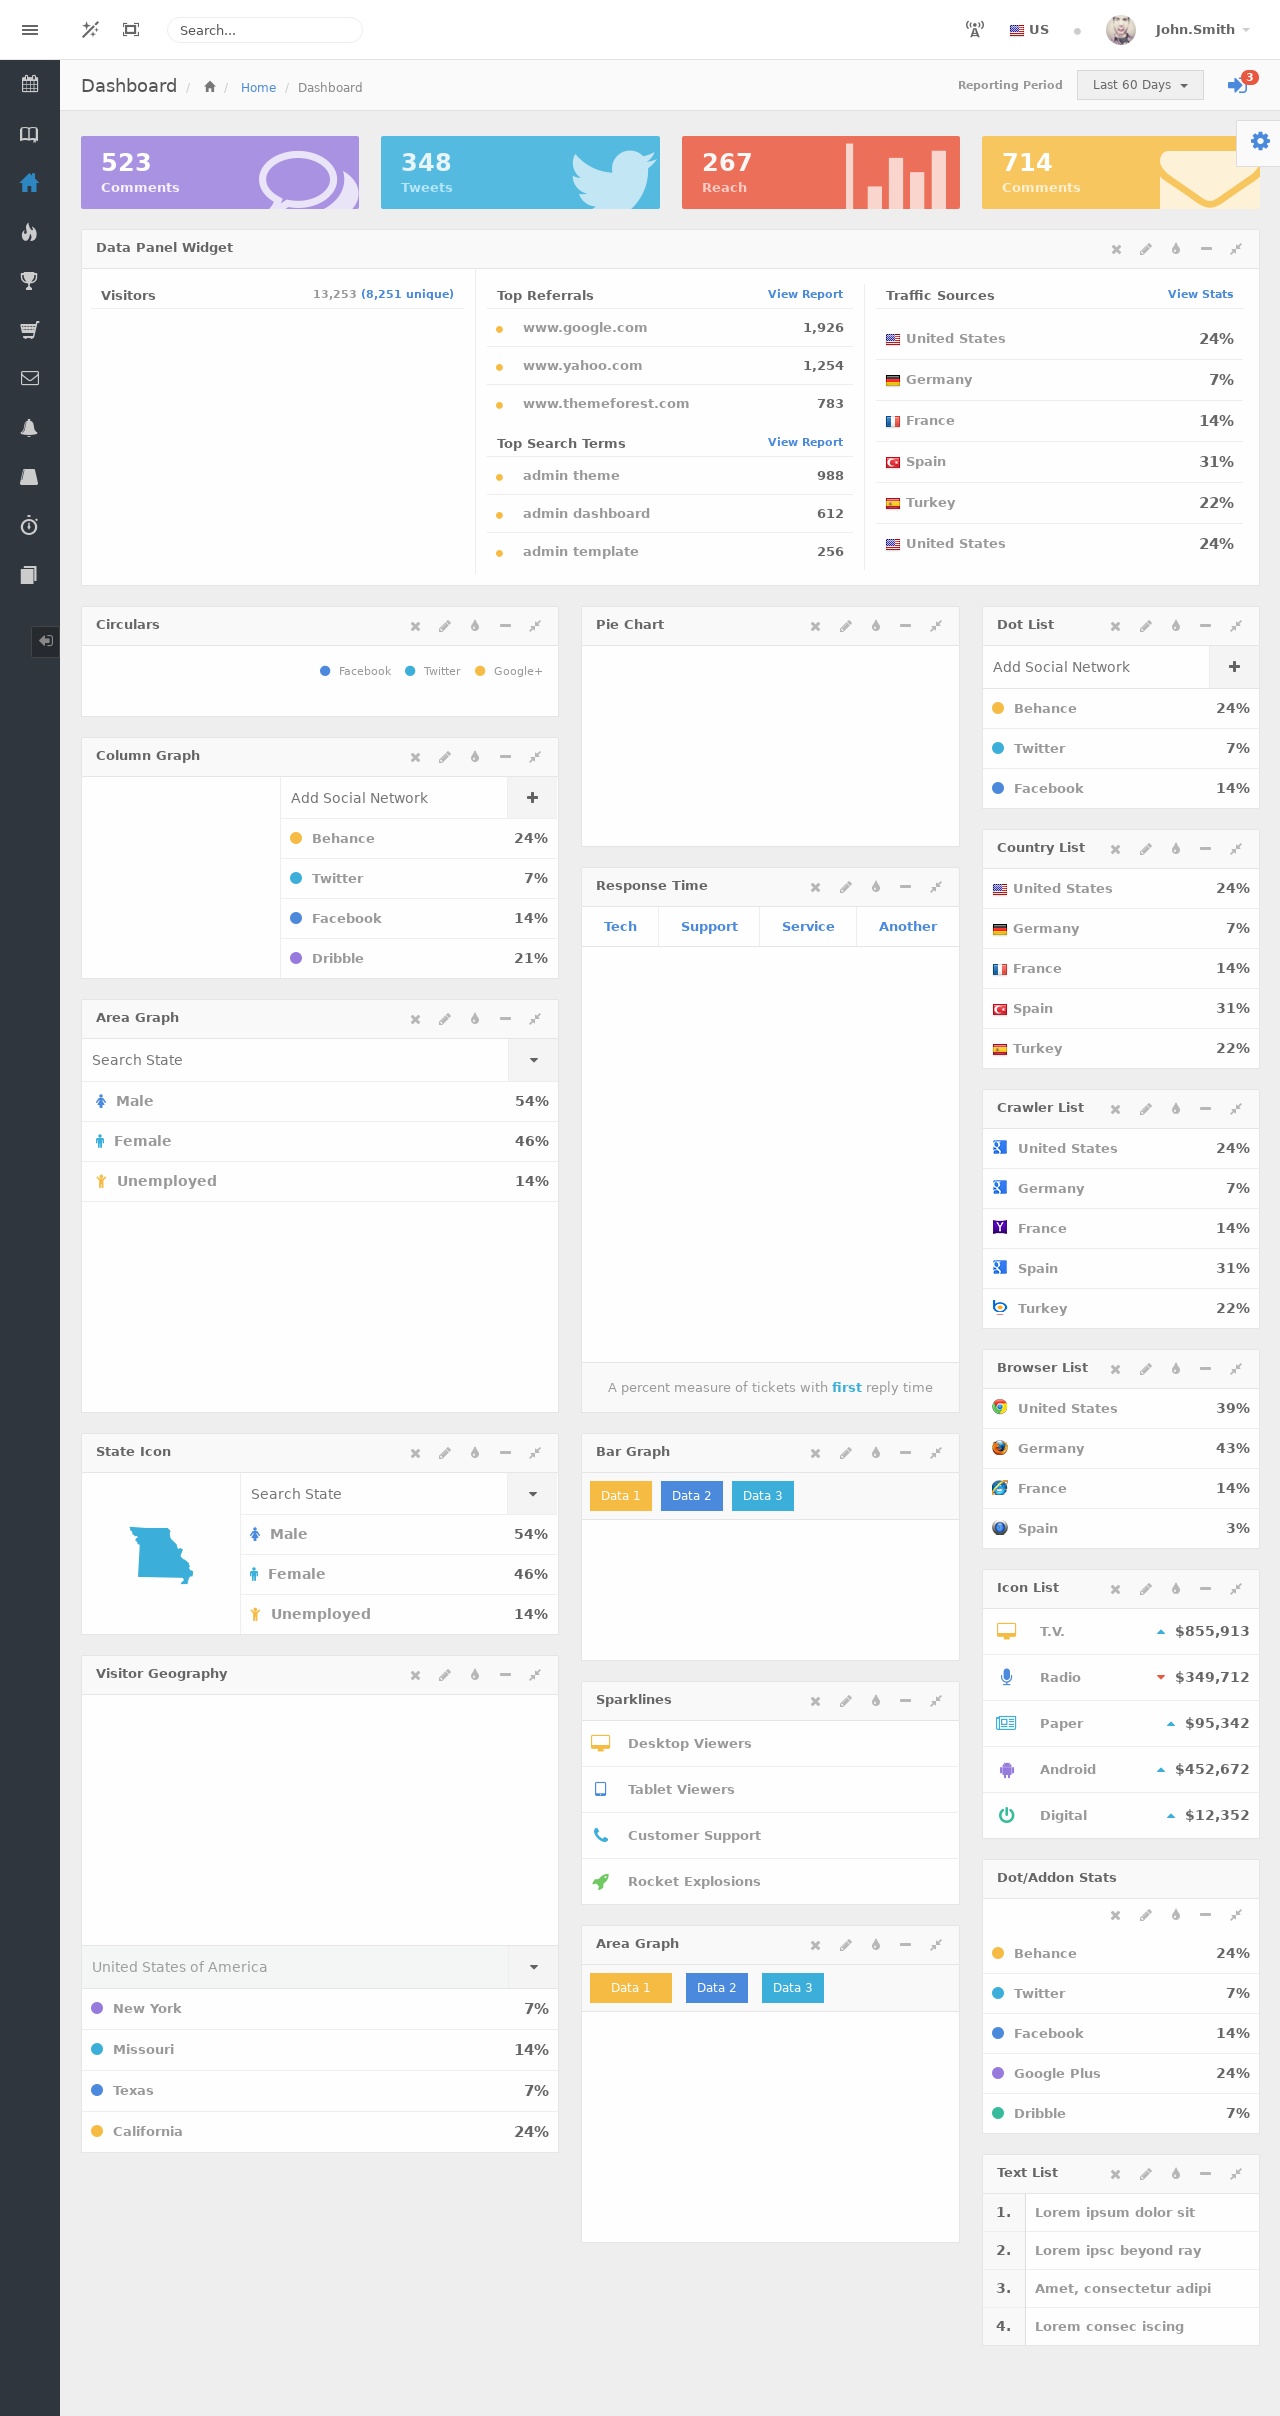Click fullscreen icon next to search box
Image resolution: width=1280 pixels, height=2416 pixels.
[131, 30]
